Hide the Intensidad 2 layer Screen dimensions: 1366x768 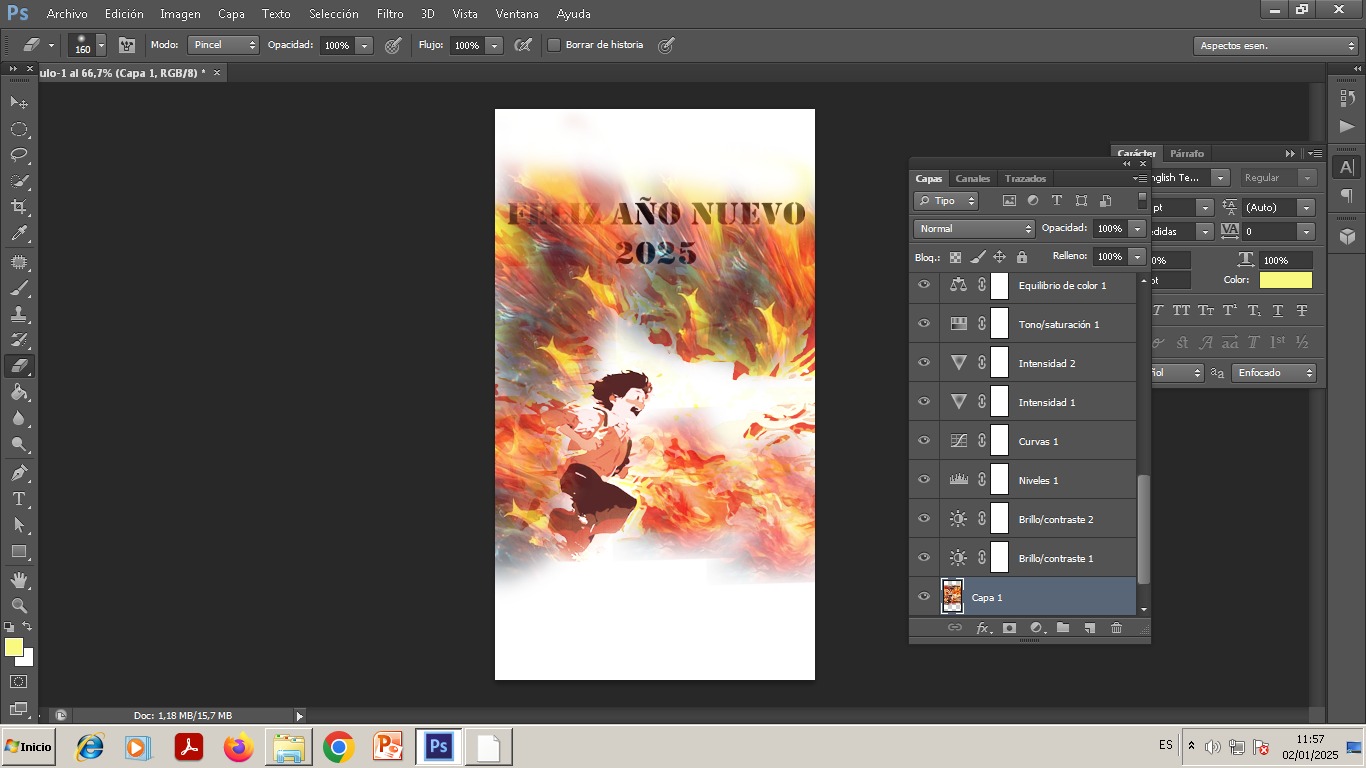[924, 363]
